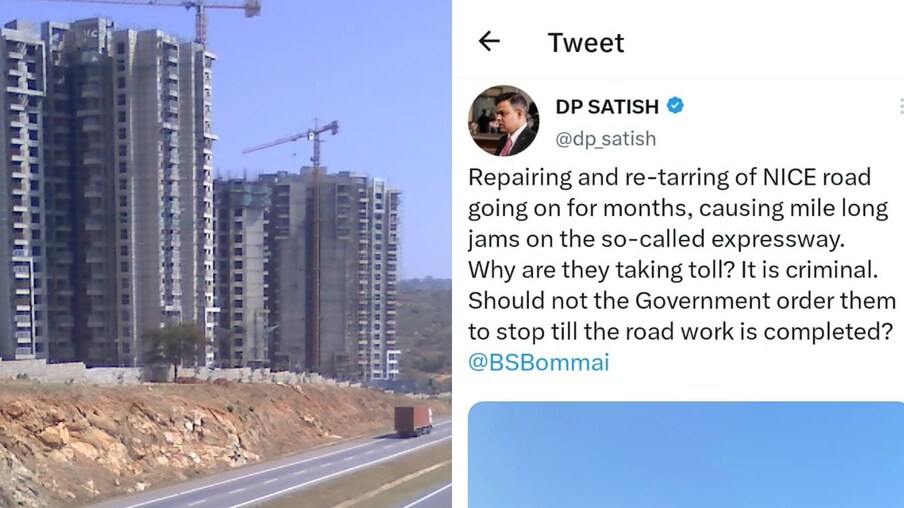Viewport: 904px width, 508px height.
Task: Click the empty highway lanes in the photo
Action: coord(300,476)
